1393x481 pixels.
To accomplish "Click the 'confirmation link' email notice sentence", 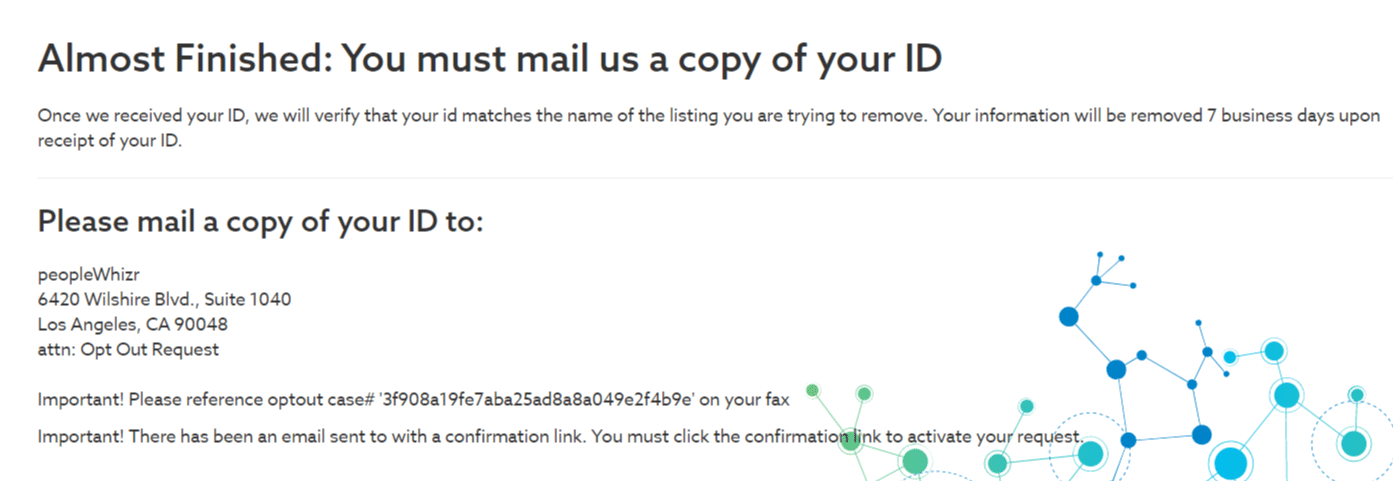I will pyautogui.click(x=561, y=437).
